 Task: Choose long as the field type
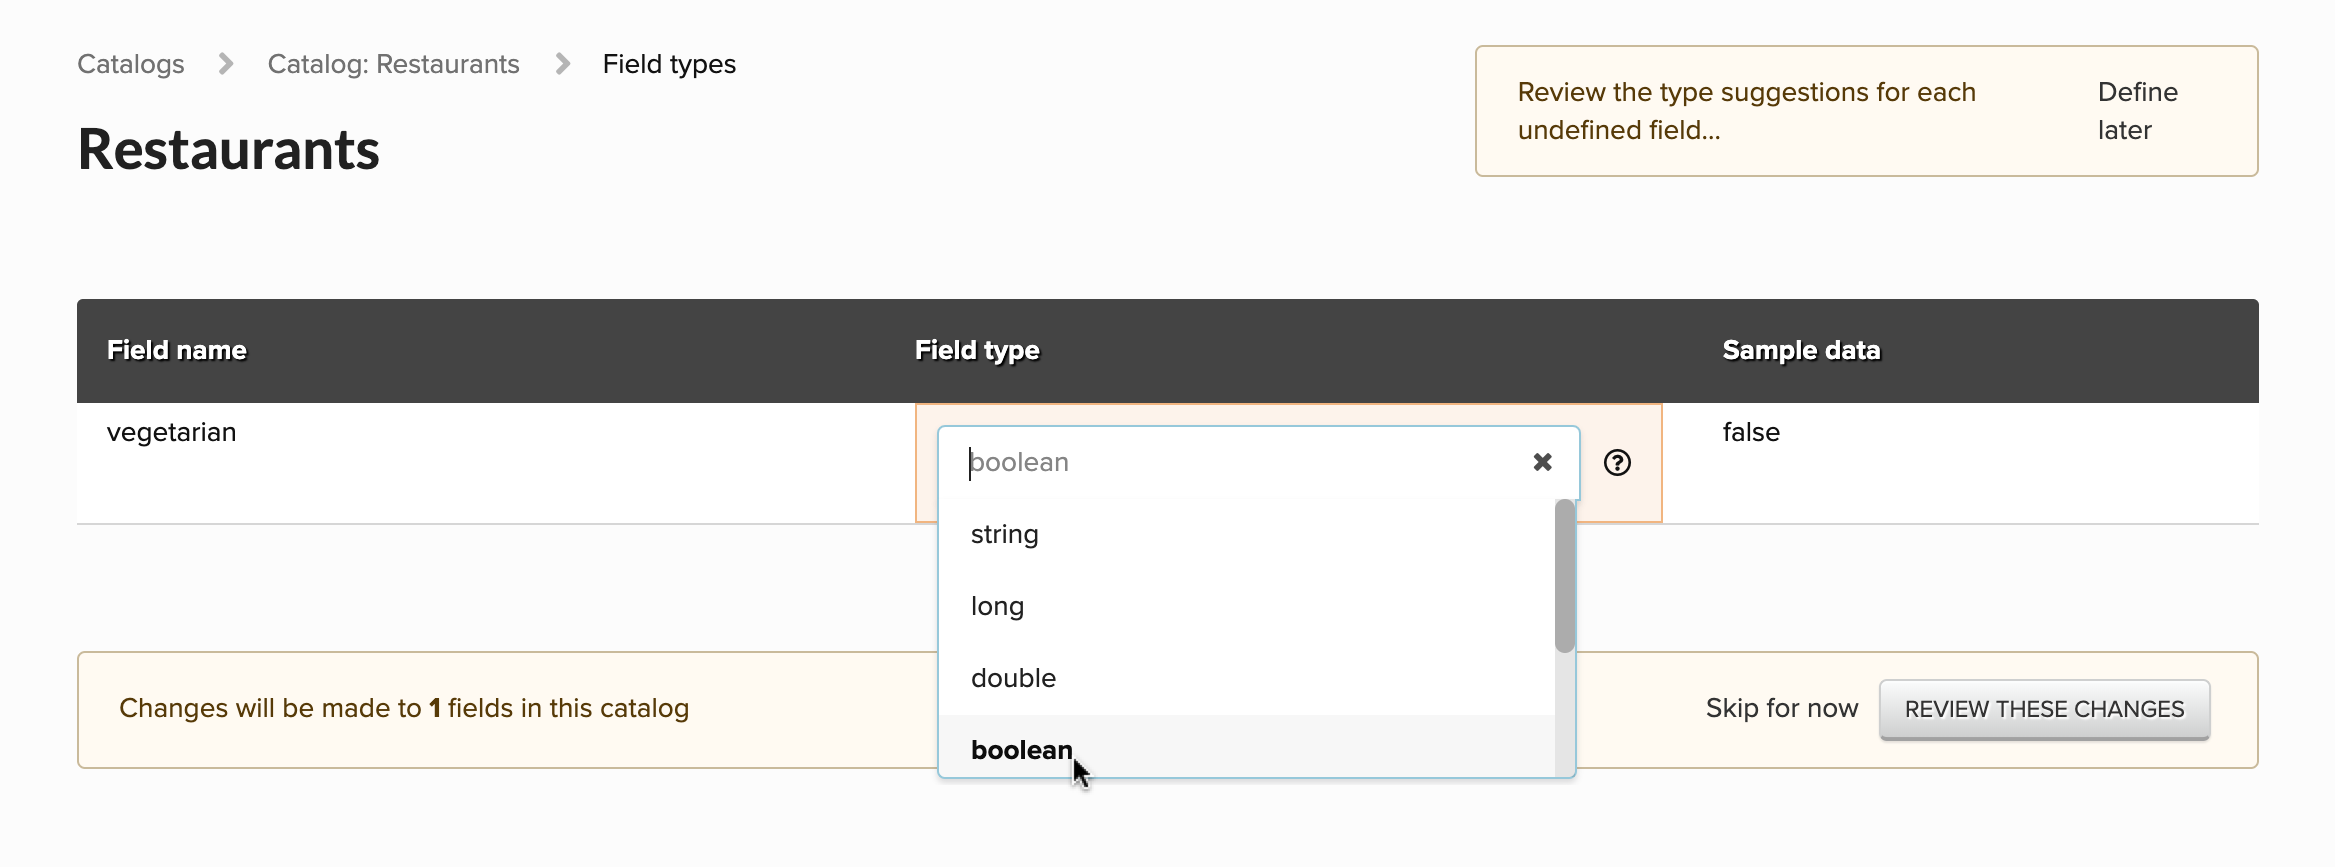[997, 606]
